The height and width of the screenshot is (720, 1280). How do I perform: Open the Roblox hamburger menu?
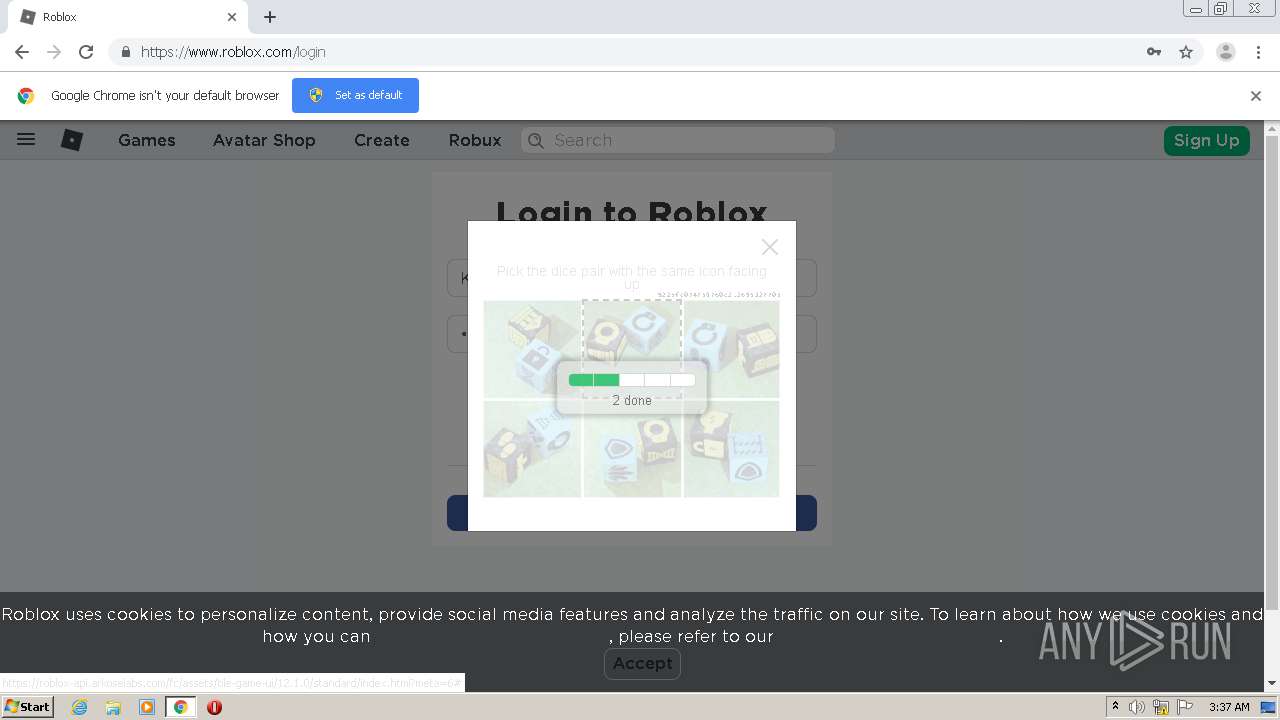click(x=26, y=140)
